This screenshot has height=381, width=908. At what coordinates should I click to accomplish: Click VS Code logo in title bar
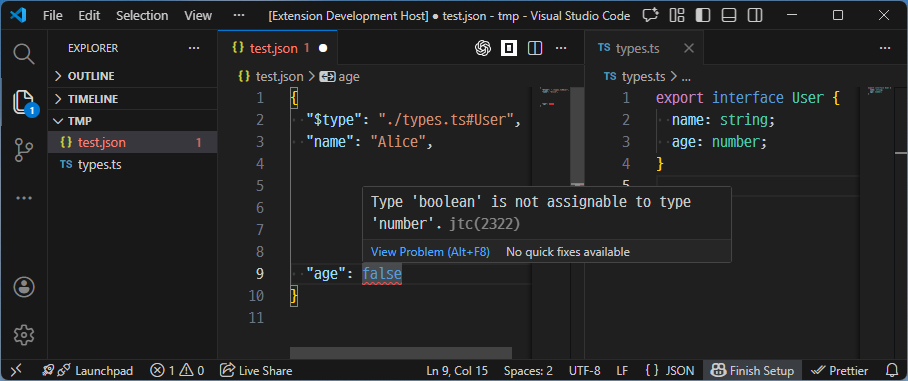click(x=19, y=16)
